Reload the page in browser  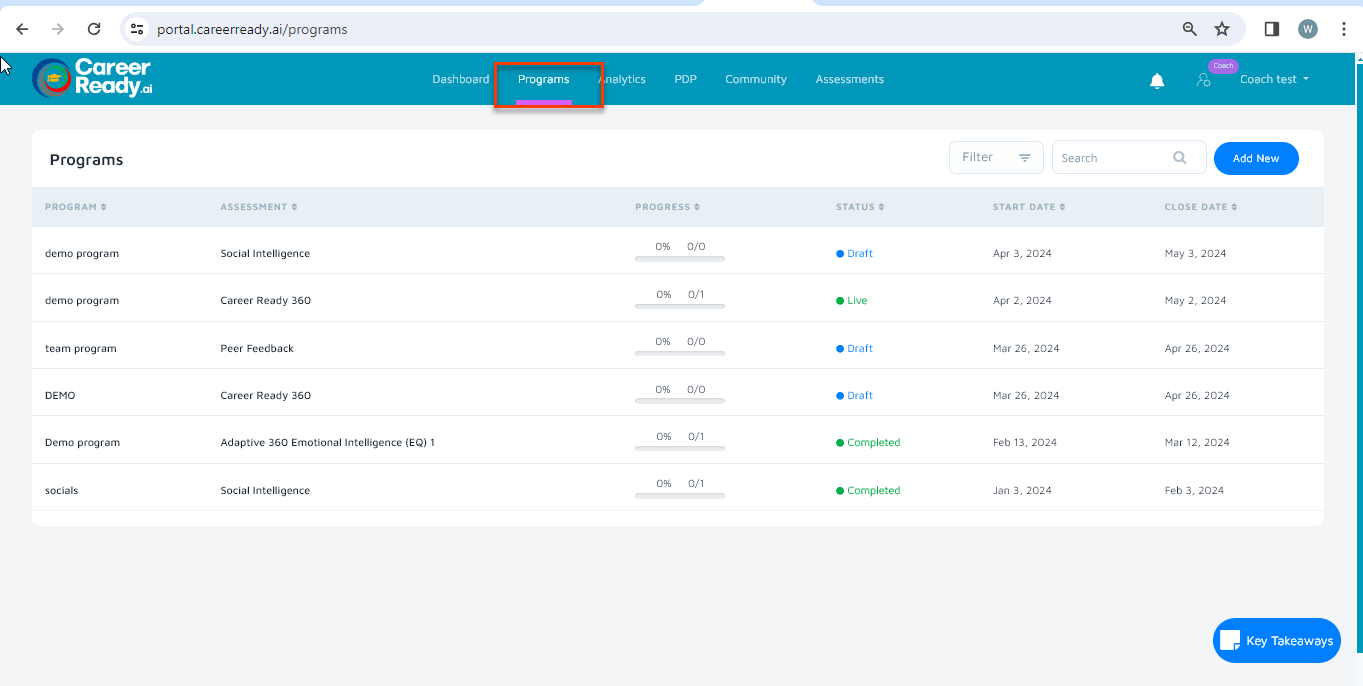pyautogui.click(x=94, y=29)
